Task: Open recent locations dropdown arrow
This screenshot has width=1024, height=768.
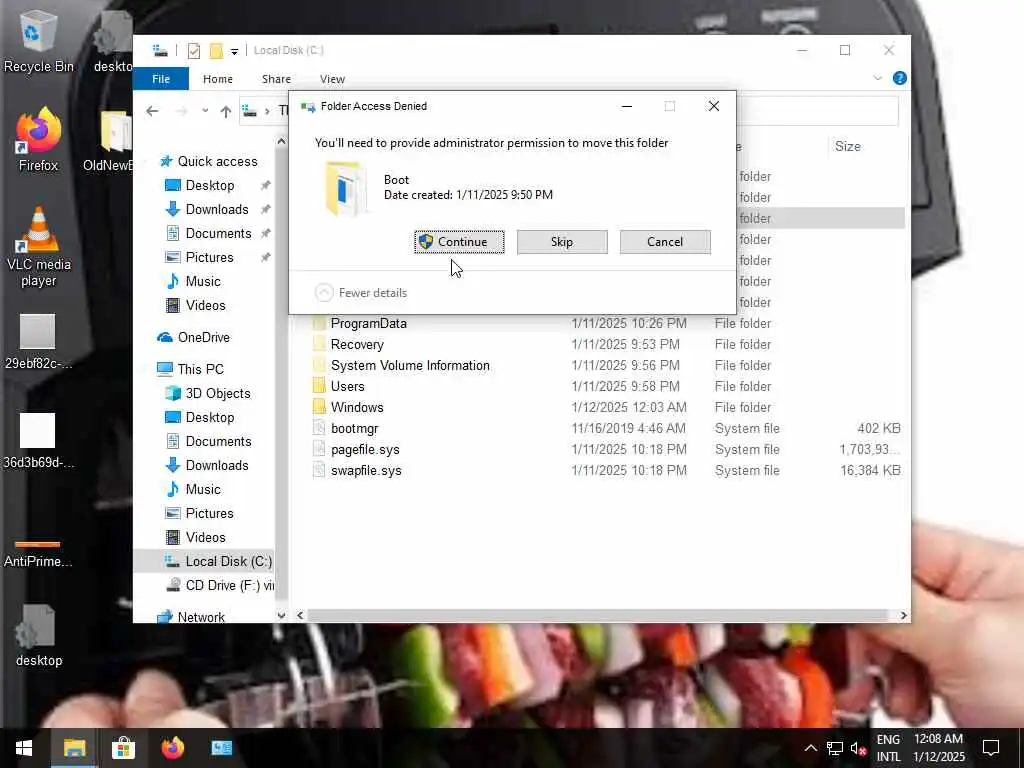Action: pyautogui.click(x=205, y=112)
